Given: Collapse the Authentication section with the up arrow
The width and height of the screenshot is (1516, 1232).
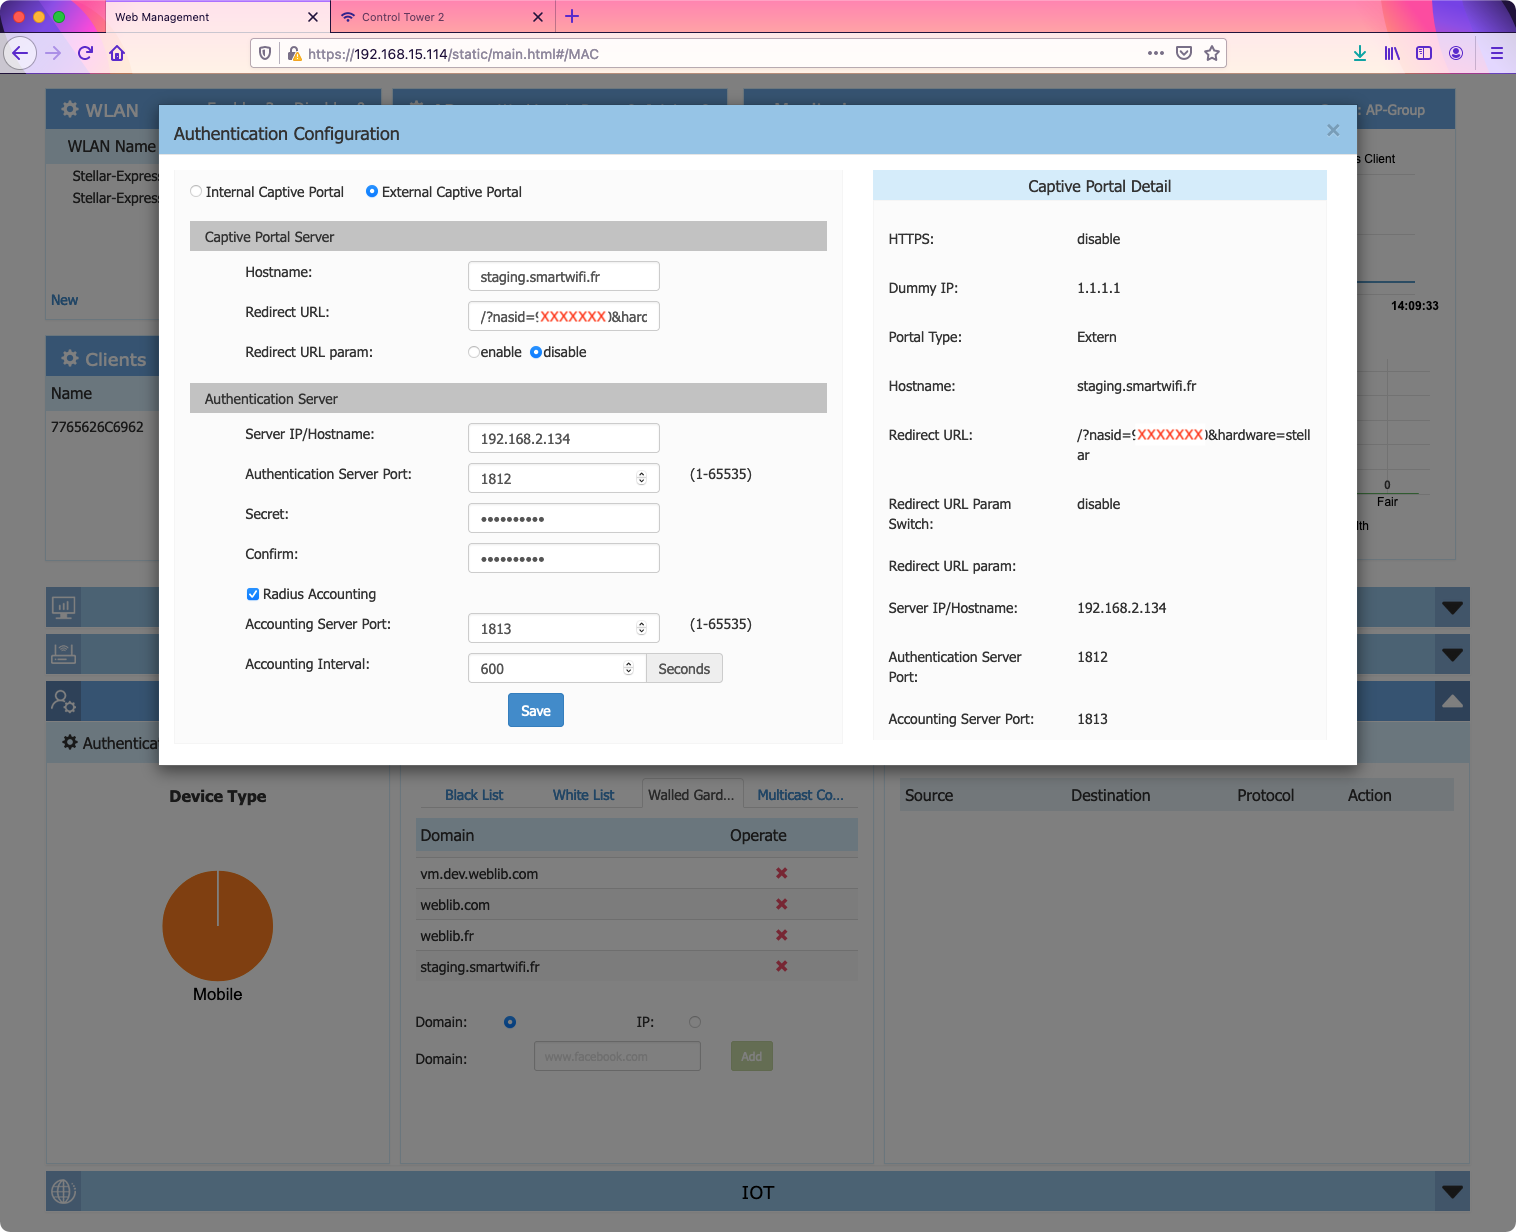Looking at the screenshot, I should click(1452, 702).
